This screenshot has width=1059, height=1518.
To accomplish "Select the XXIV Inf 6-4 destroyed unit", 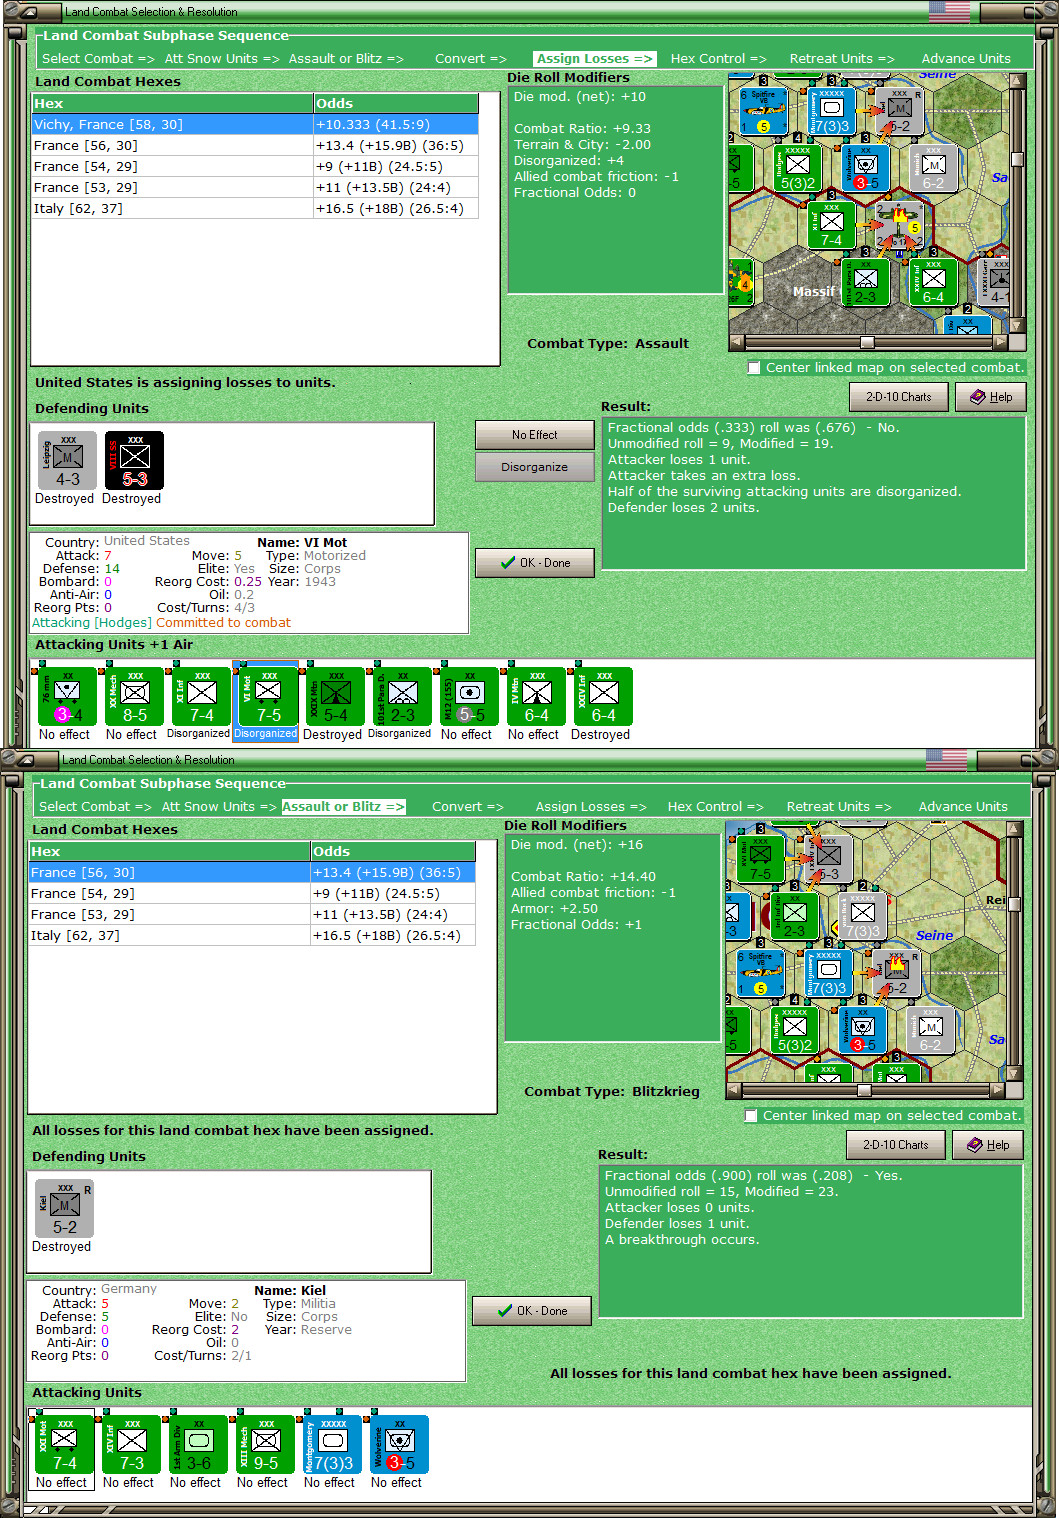I will click(x=603, y=696).
